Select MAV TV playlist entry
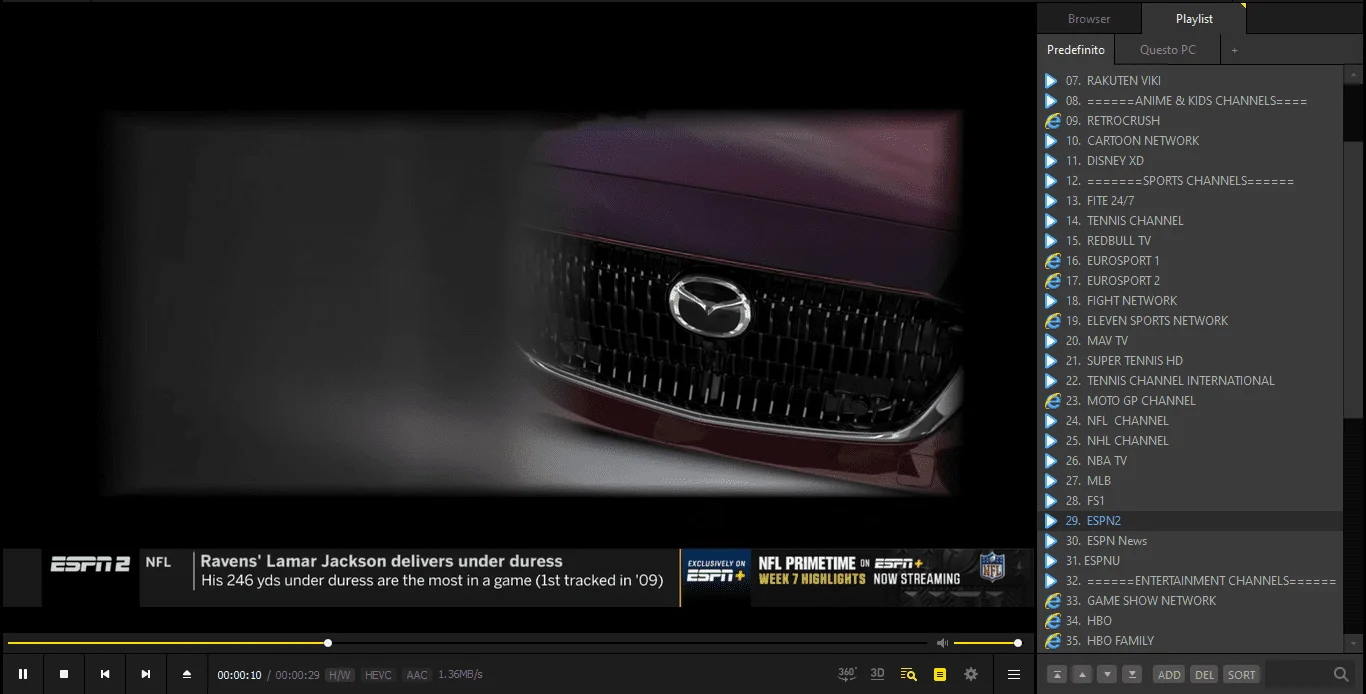The height and width of the screenshot is (694, 1366). click(1192, 341)
